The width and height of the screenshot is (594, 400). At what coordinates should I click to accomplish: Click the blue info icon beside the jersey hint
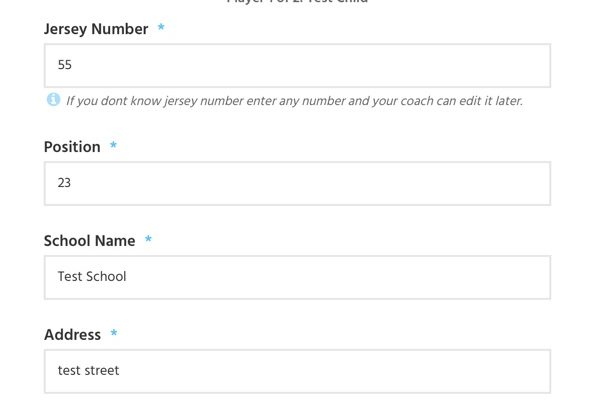coord(53,100)
